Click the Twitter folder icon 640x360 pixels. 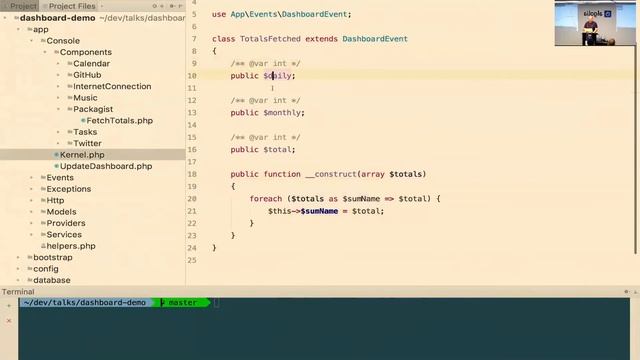tap(70, 144)
